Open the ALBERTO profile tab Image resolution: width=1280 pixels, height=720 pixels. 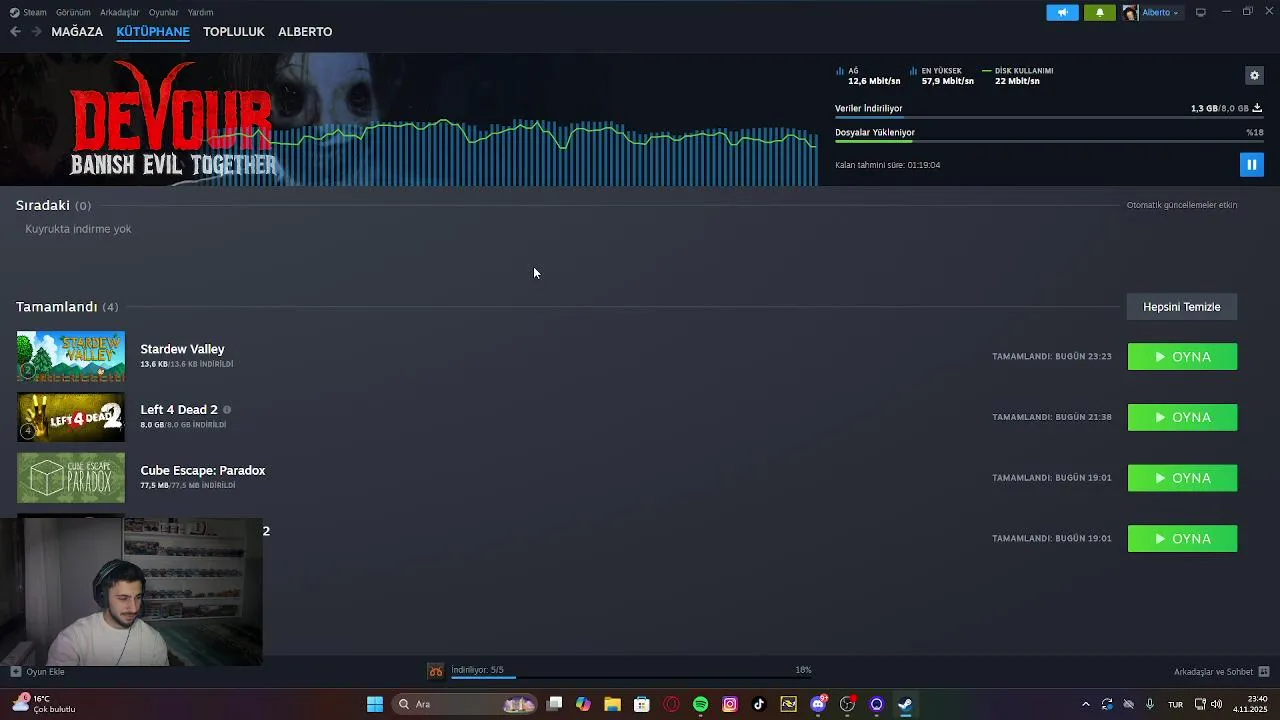tap(305, 32)
